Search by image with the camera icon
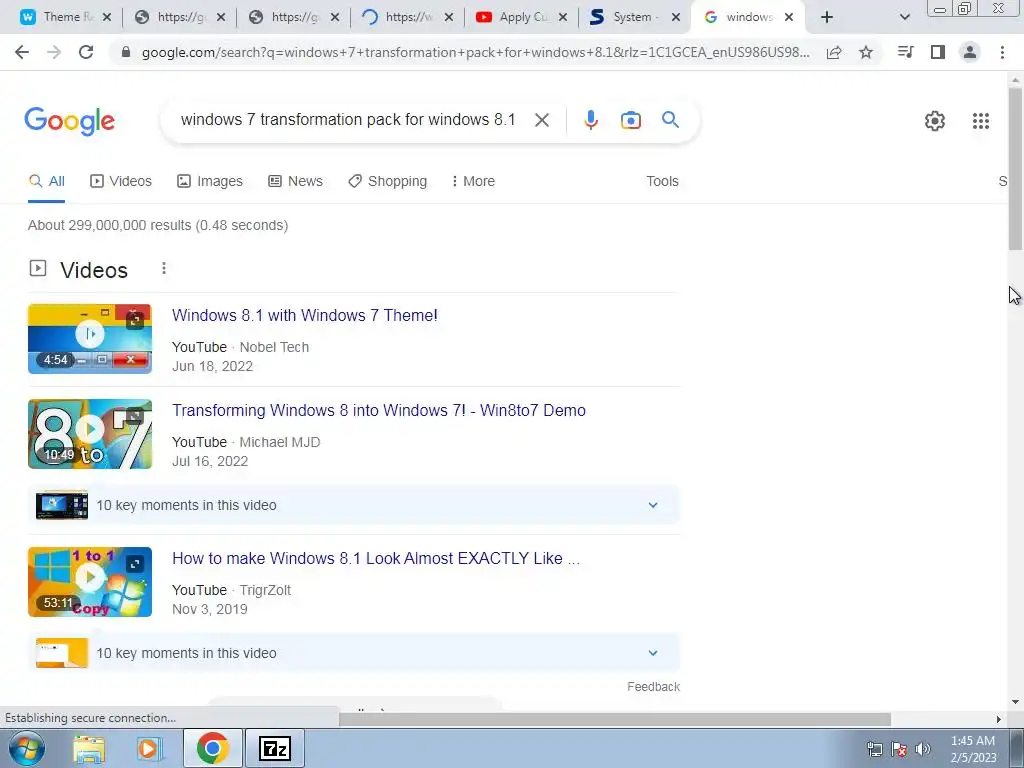This screenshot has height=768, width=1024. (631, 120)
